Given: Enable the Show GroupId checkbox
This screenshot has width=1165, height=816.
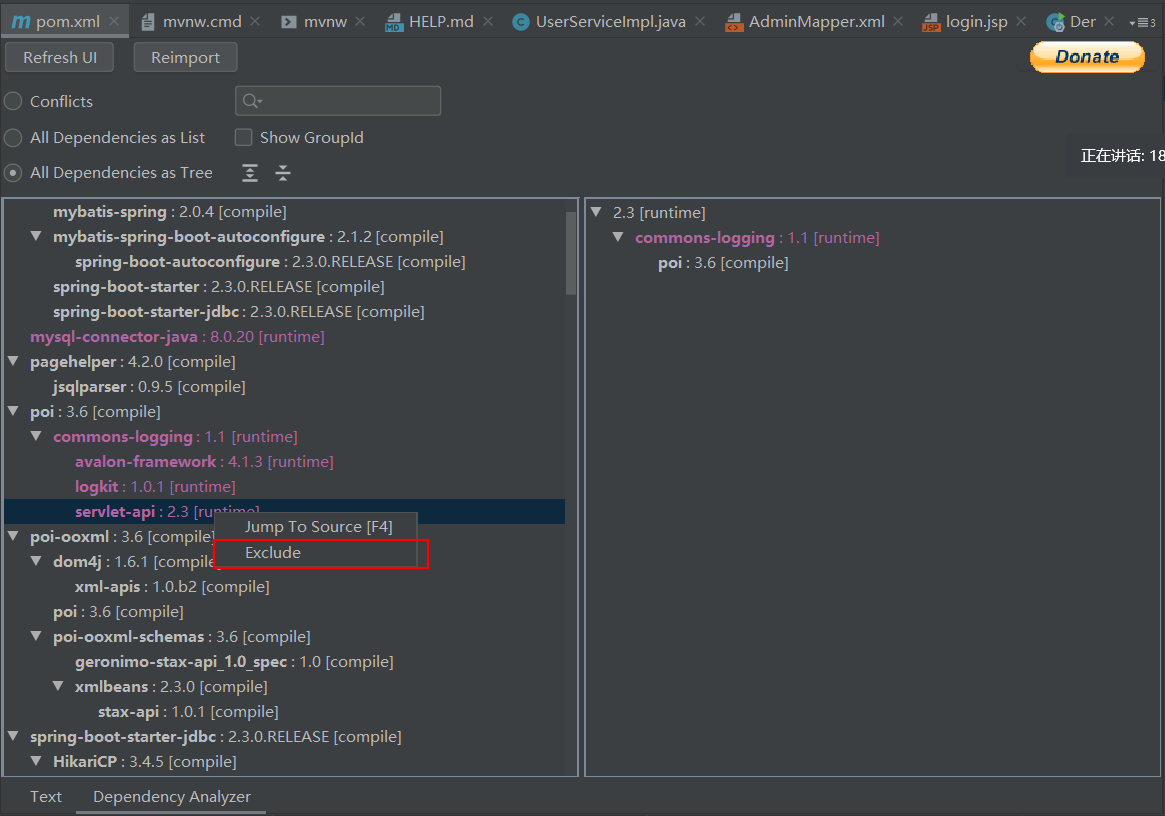Looking at the screenshot, I should click(x=243, y=137).
